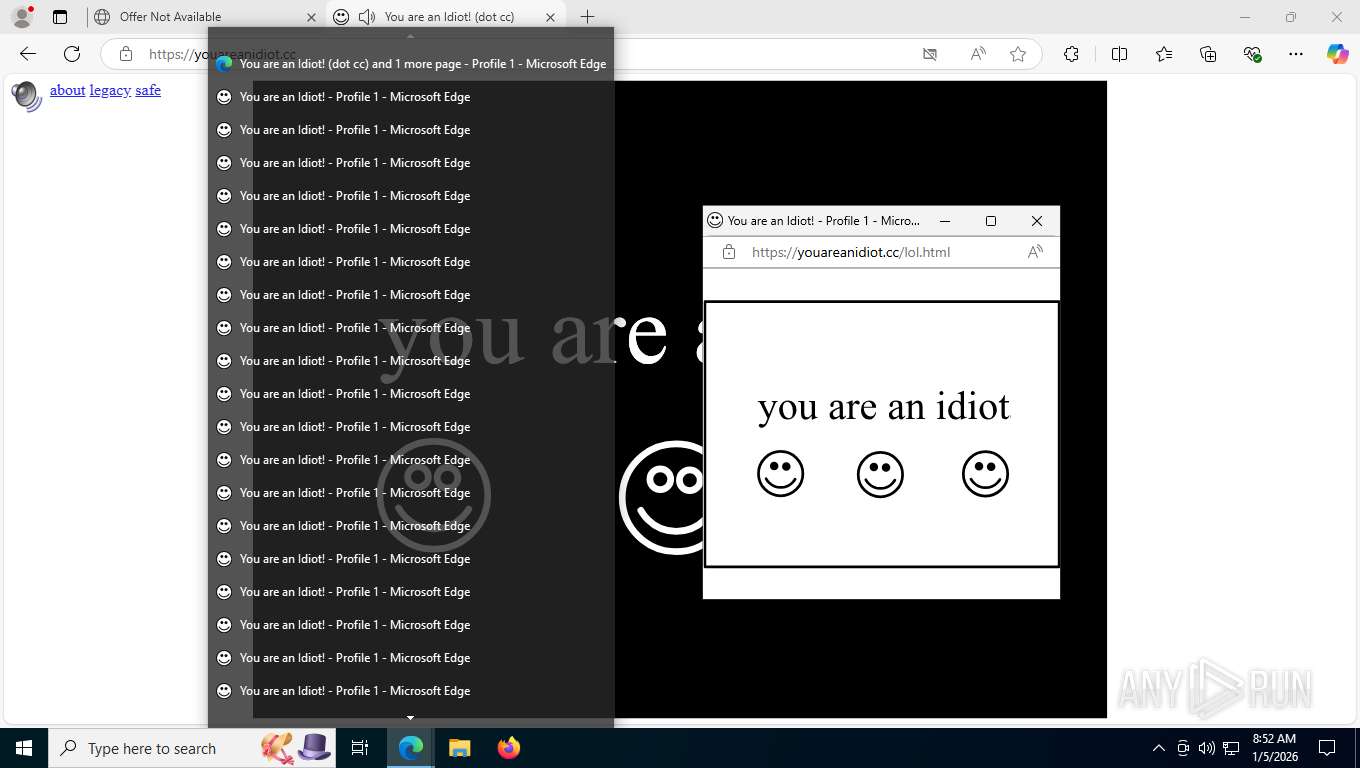The image size is (1360, 768).
Task: Open the tab actions menu icon
Action: point(60,17)
